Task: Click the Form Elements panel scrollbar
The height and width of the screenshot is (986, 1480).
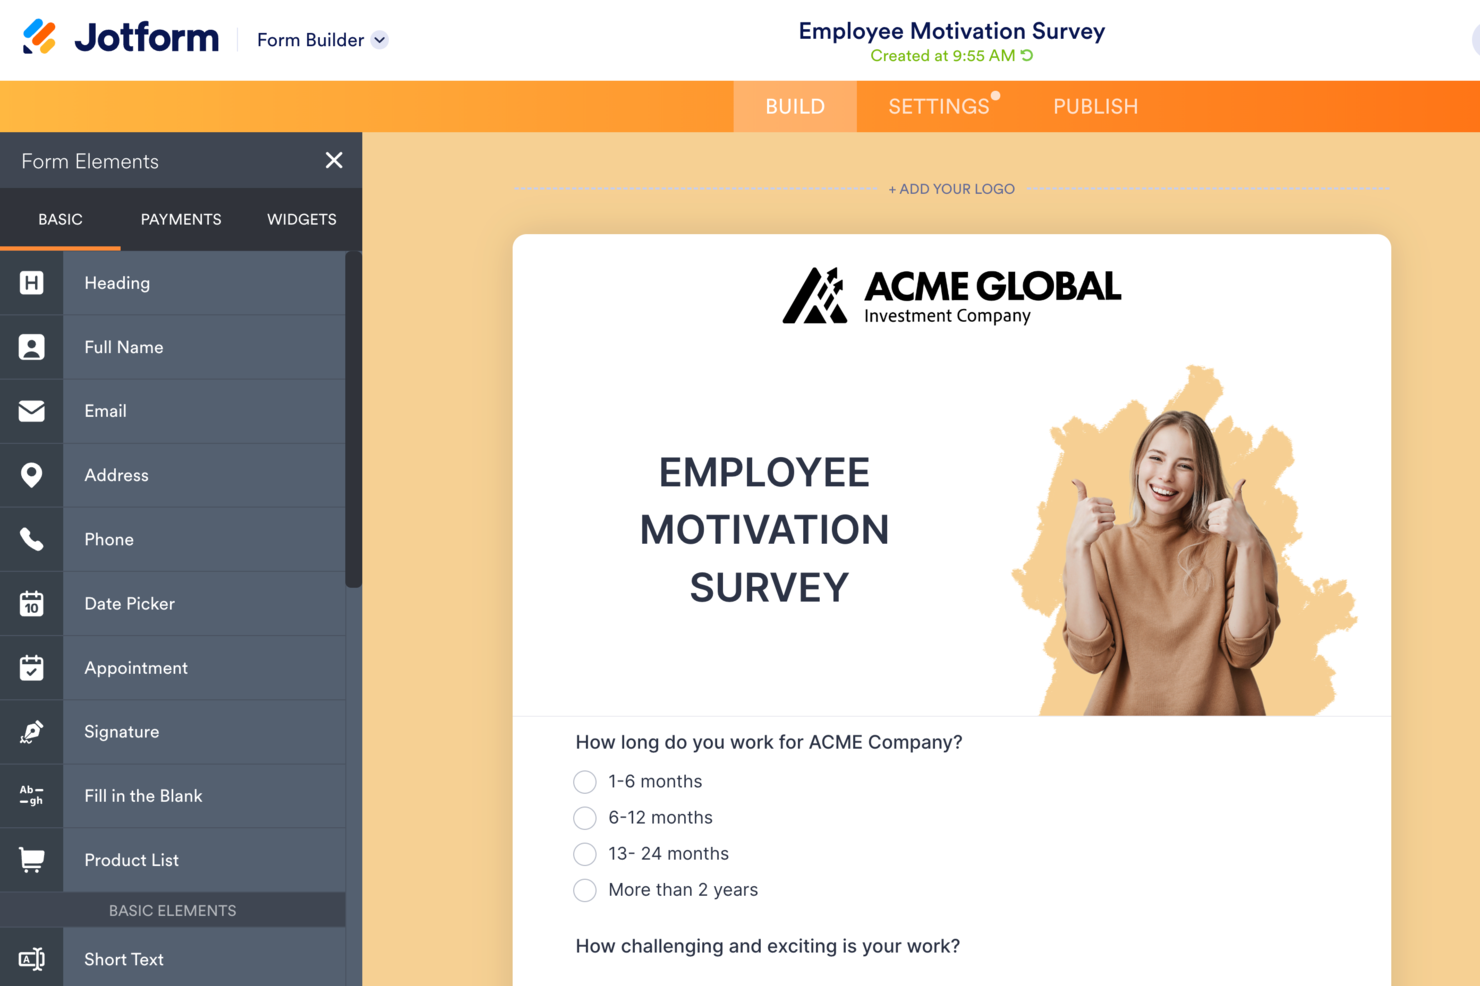Action: click(353, 420)
